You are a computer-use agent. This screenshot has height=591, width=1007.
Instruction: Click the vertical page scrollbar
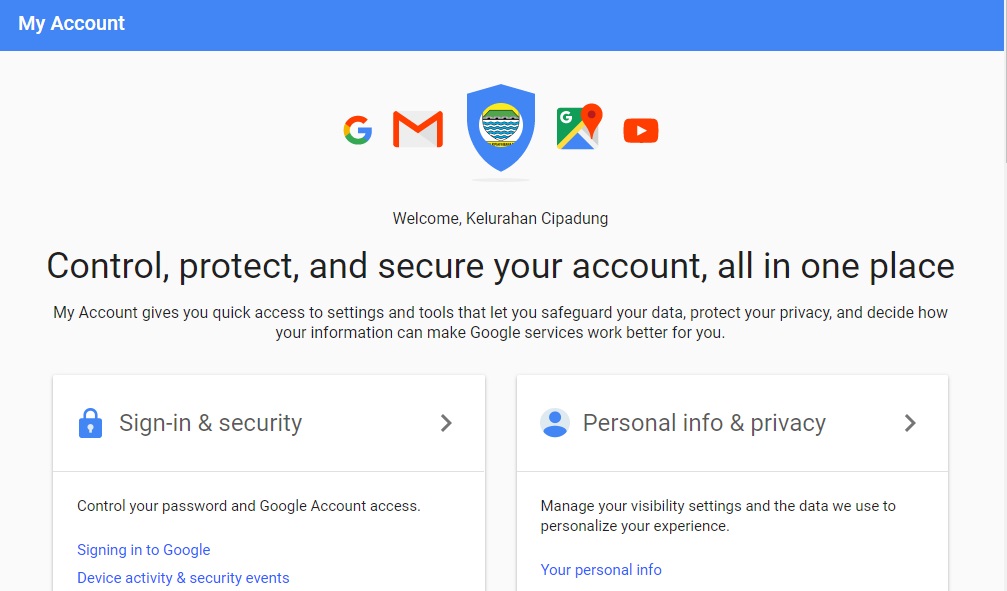pos(1002,300)
